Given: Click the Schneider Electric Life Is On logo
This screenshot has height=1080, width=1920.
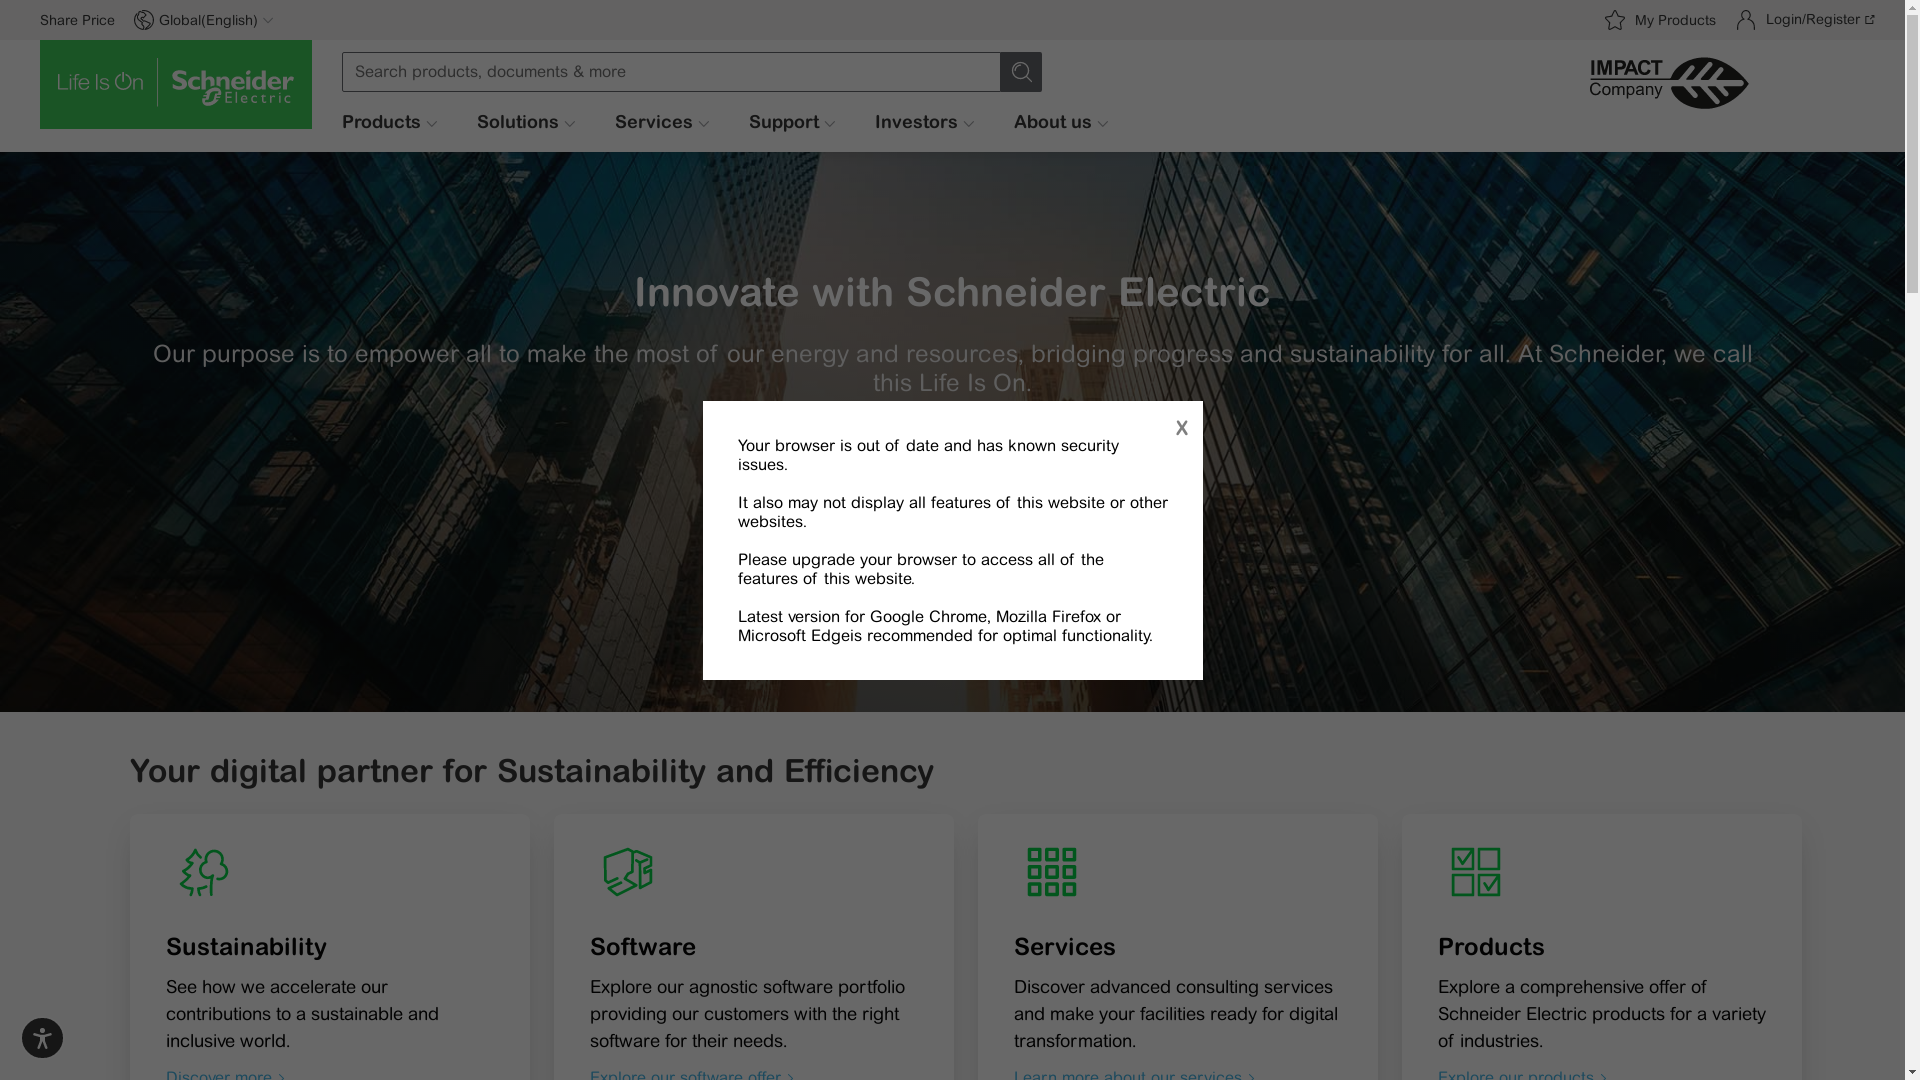Looking at the screenshot, I should coord(176,84).
